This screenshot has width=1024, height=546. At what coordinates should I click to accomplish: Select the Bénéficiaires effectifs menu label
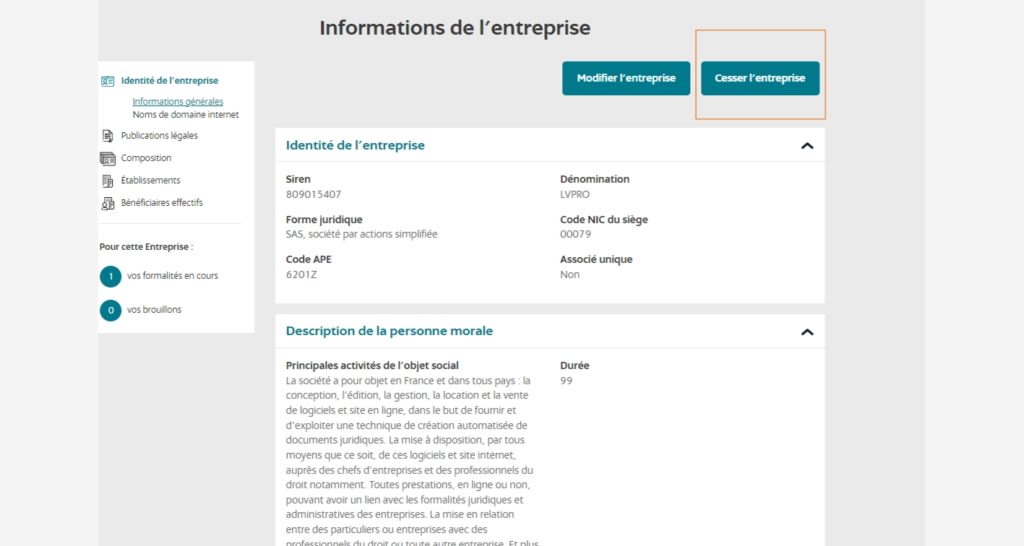[x=162, y=203]
